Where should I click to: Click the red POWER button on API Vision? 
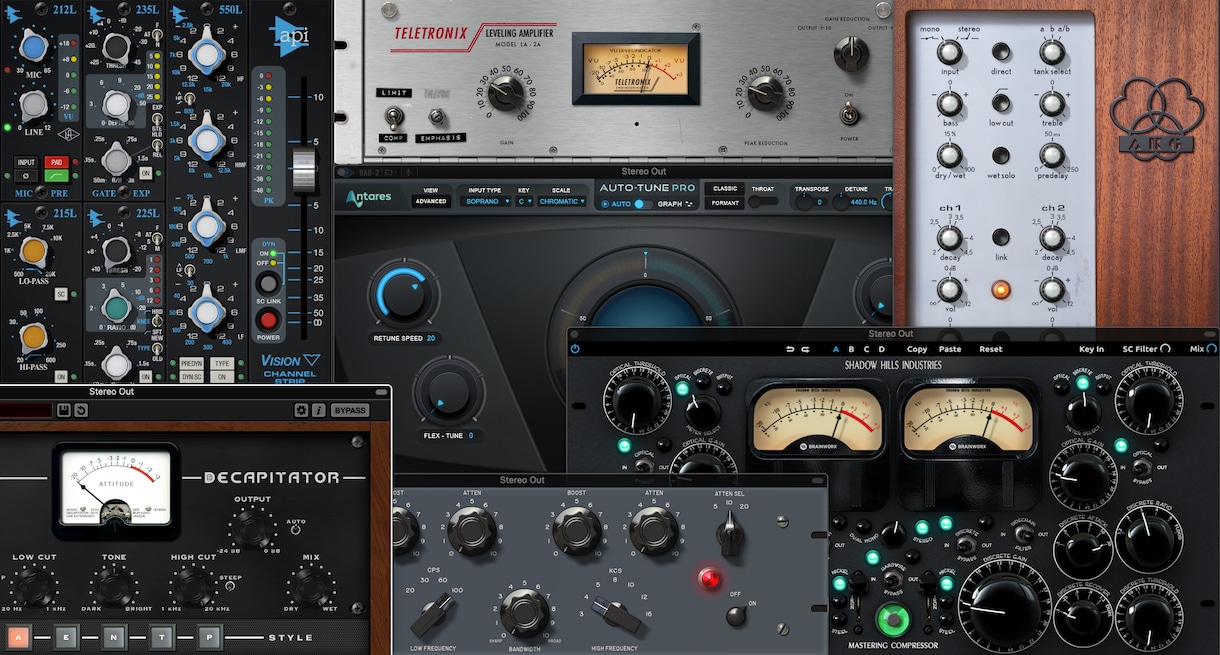[268, 320]
